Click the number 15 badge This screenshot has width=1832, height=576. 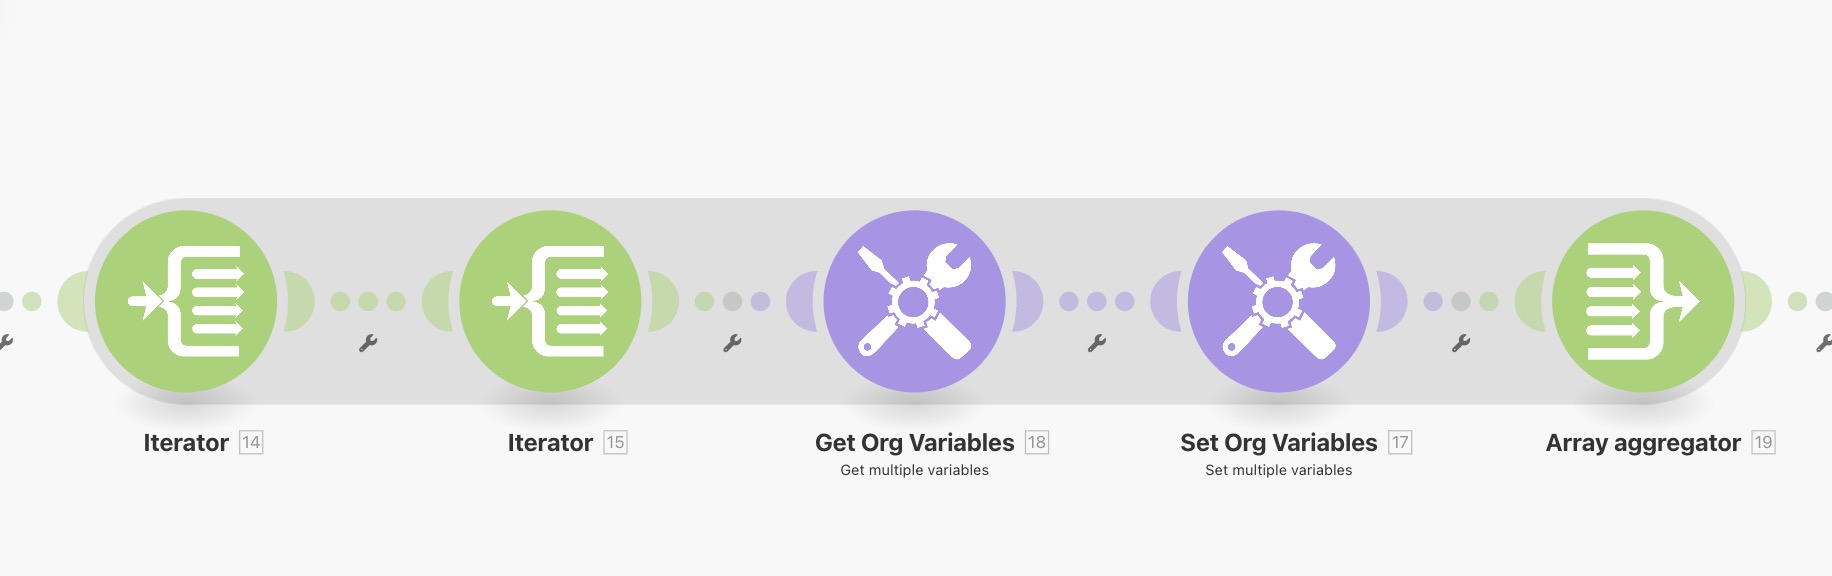tap(615, 442)
